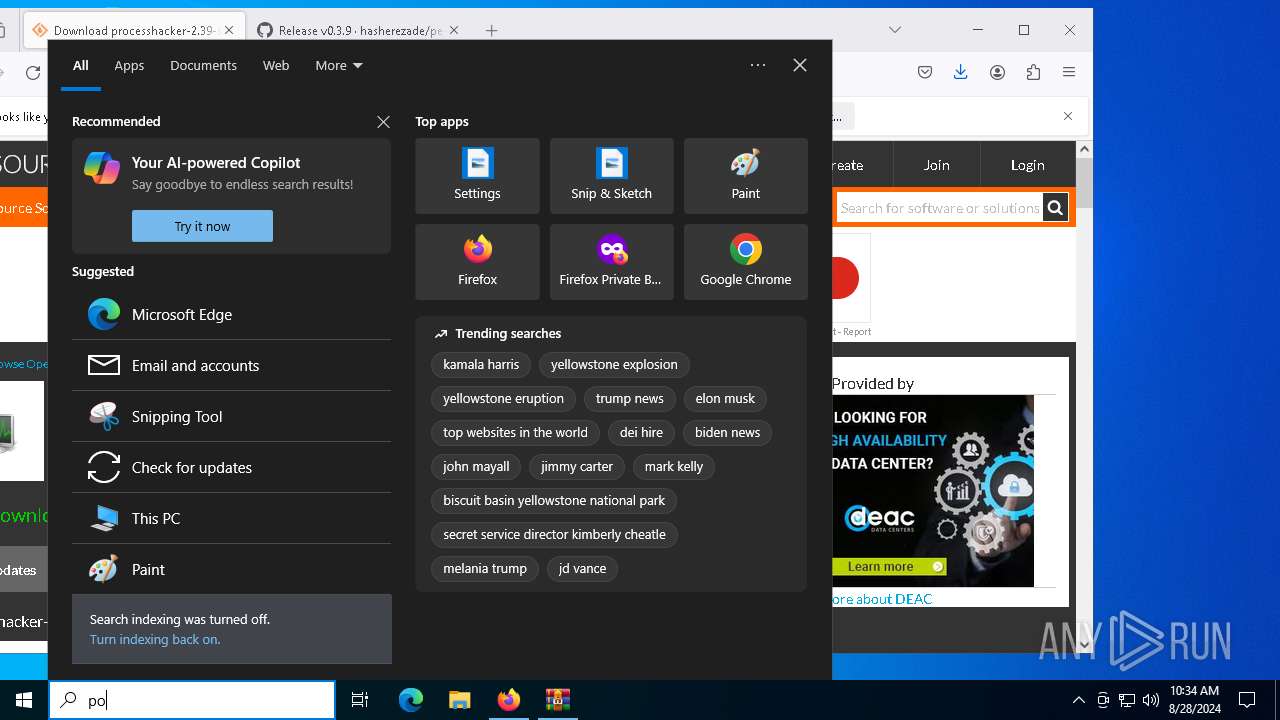Screen dimensions: 1280x720
Task: Search trending top websites in the world
Action: click(515, 433)
